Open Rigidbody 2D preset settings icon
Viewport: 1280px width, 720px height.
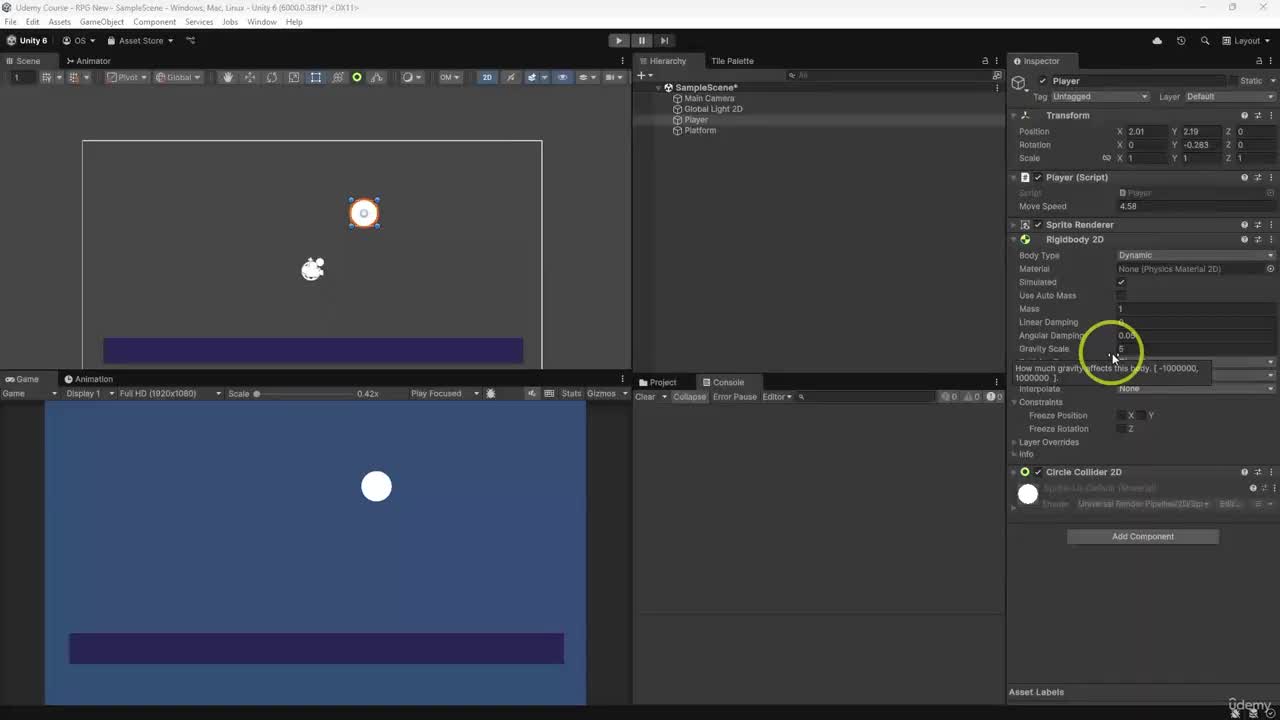1258,240
